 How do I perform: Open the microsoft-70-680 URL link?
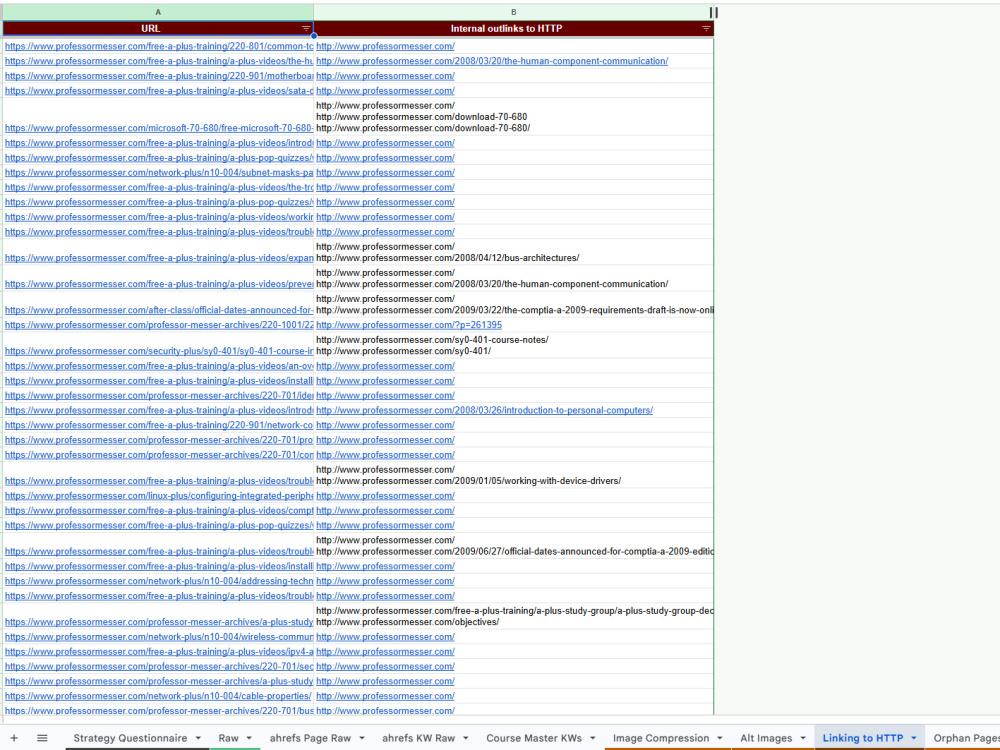159,128
